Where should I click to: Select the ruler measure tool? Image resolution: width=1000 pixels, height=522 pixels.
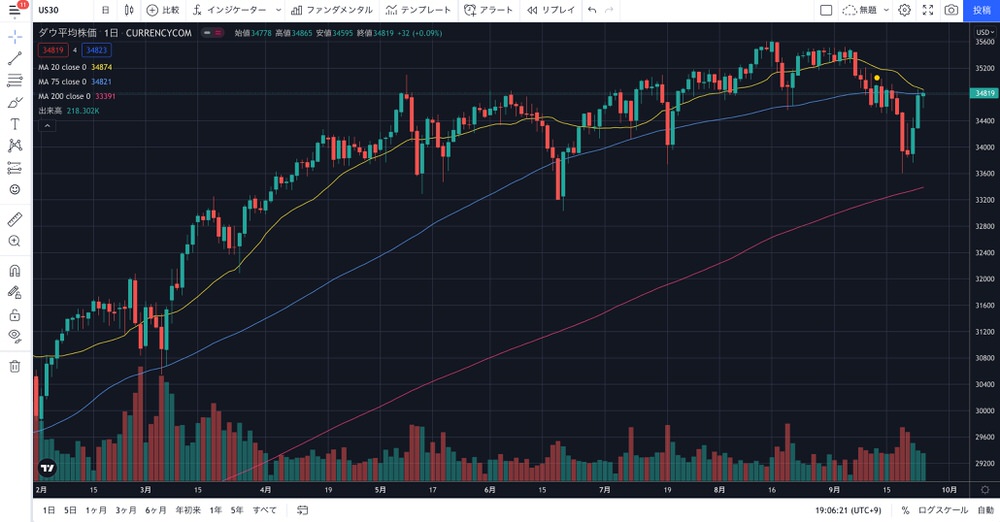click(x=15, y=219)
